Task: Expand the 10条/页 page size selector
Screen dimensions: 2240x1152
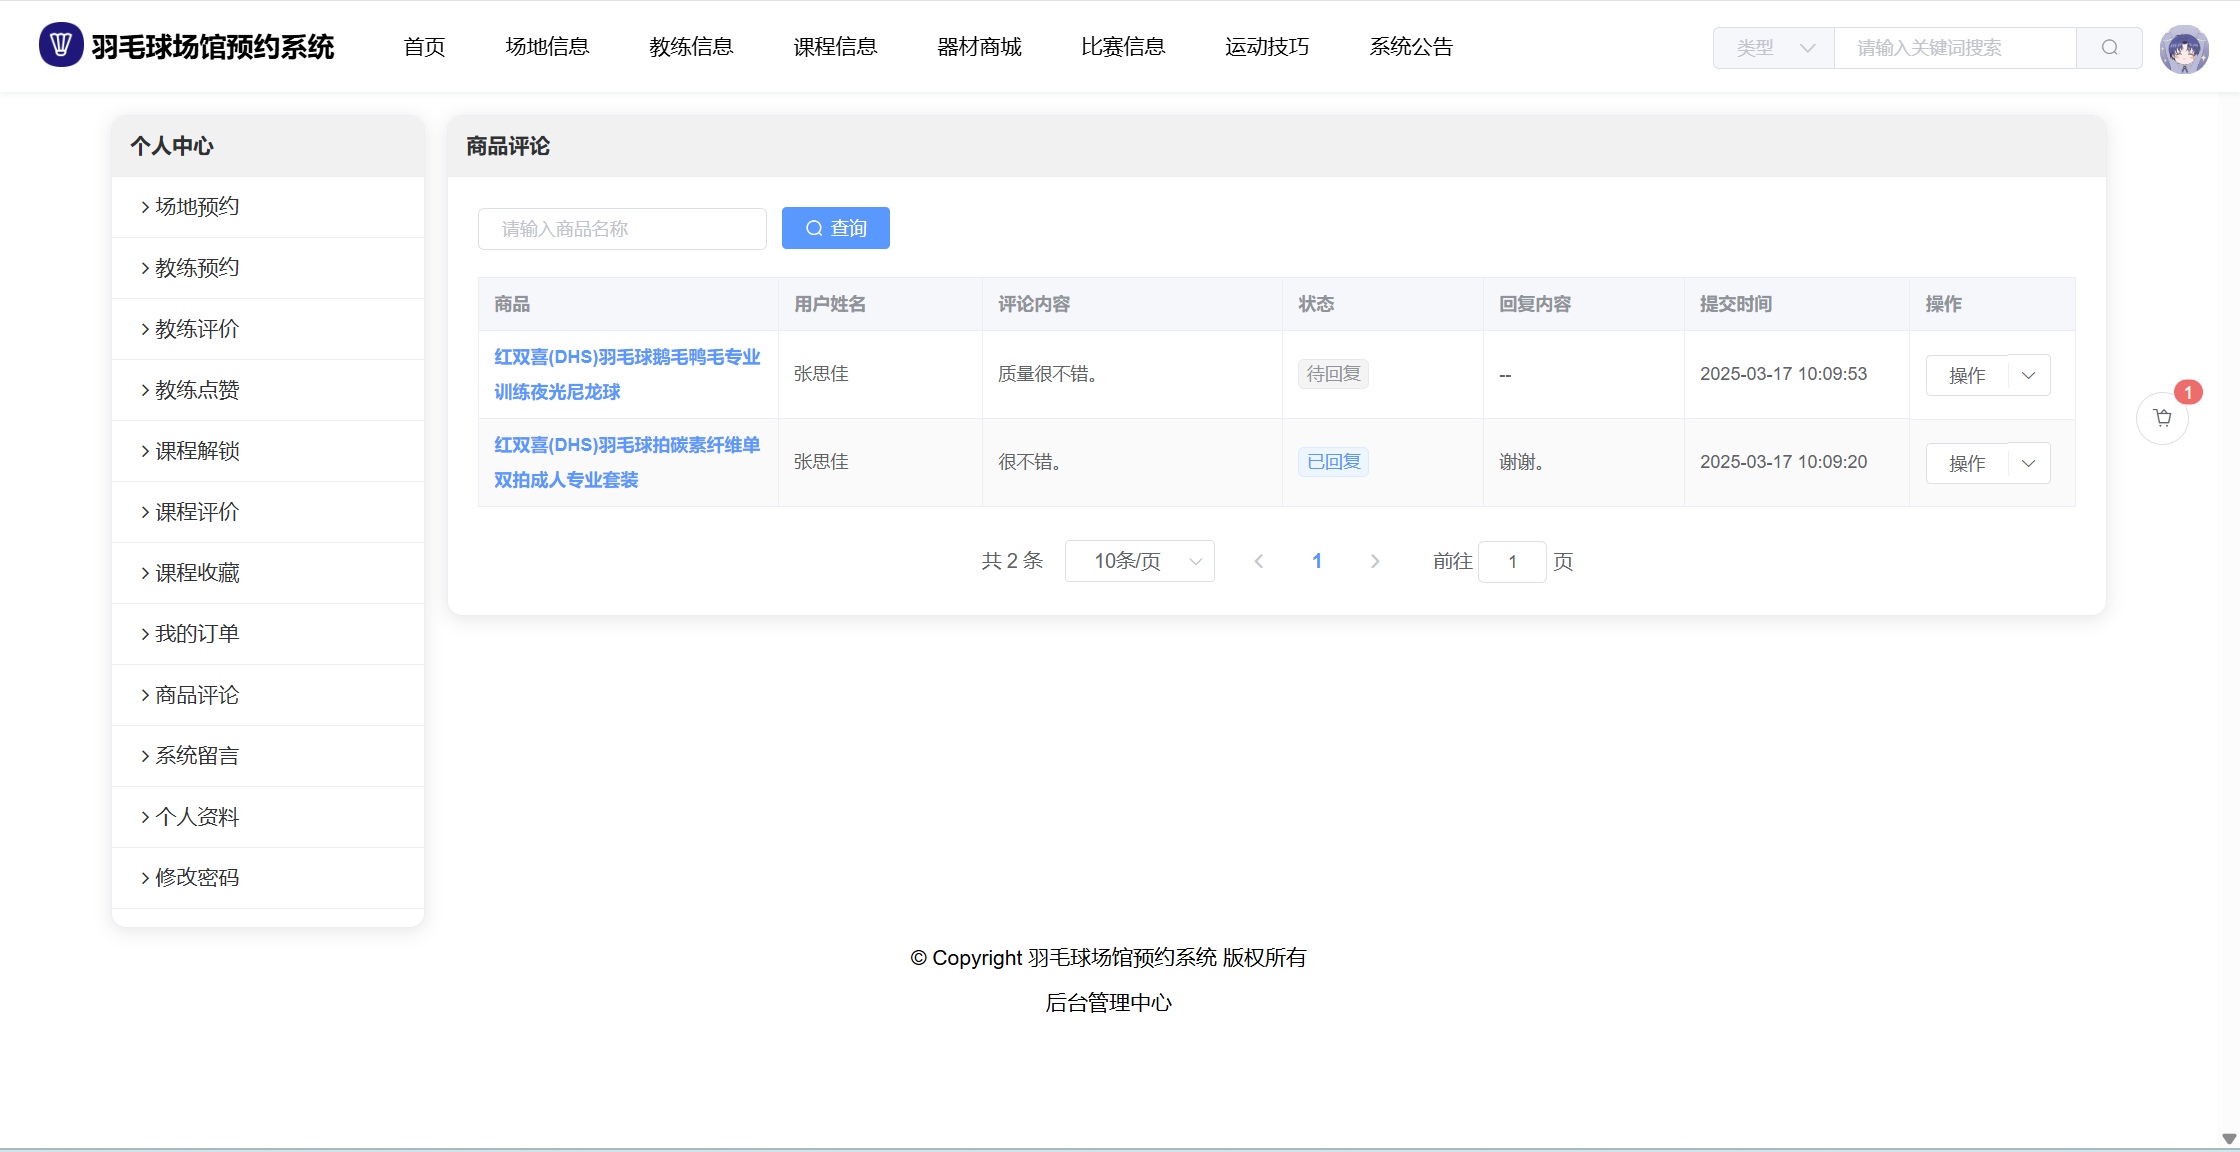Action: (1139, 561)
